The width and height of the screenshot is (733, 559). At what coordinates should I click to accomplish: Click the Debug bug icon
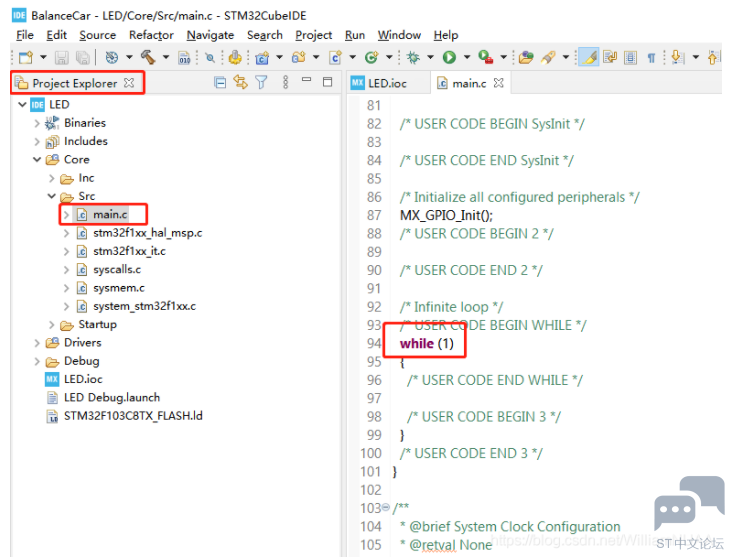click(x=413, y=57)
